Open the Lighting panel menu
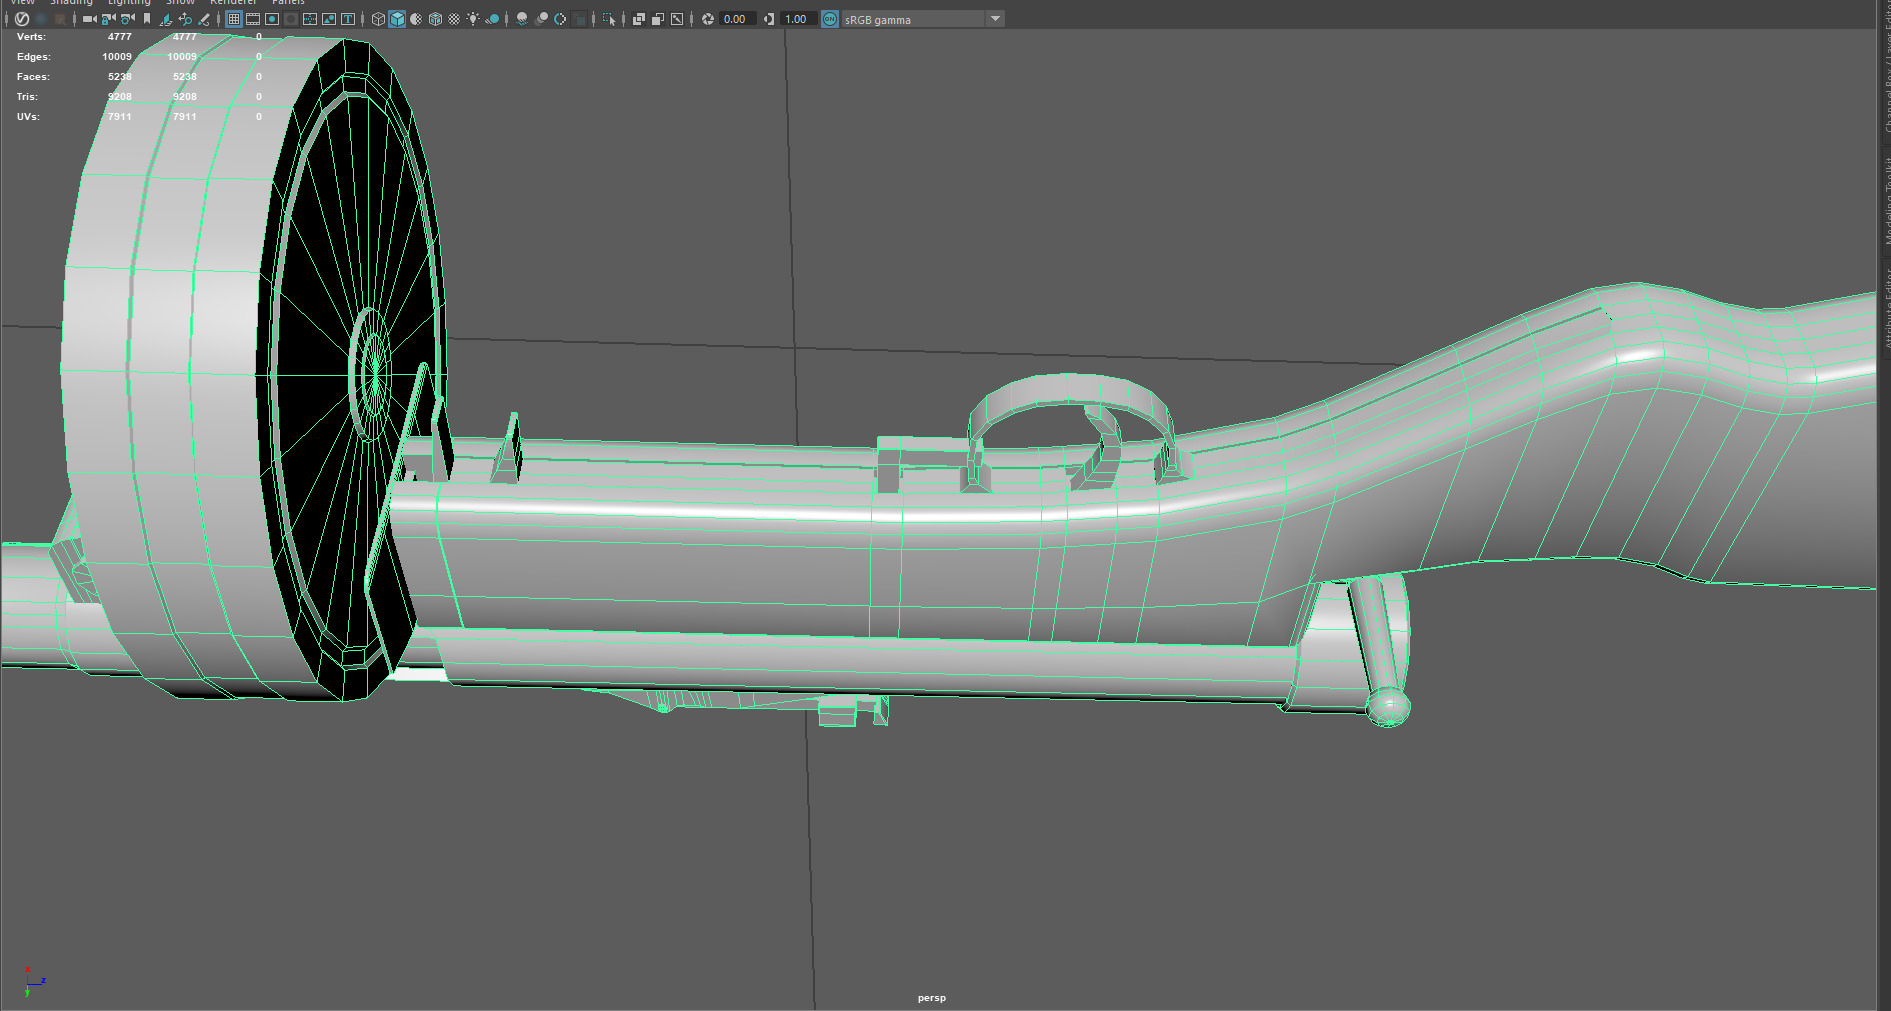 click(x=129, y=3)
